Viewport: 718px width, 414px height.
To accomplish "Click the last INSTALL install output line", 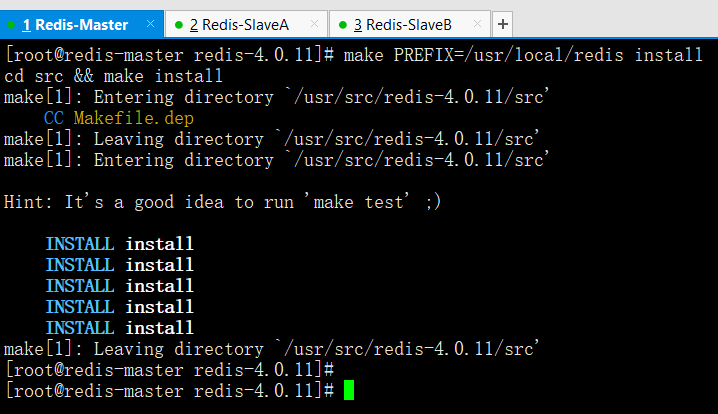I will click(119, 328).
